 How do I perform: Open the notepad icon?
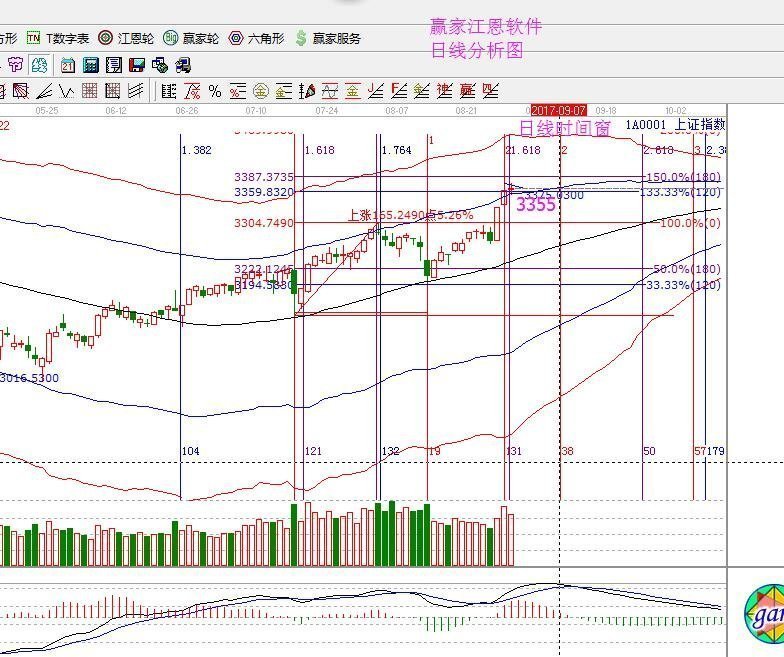[x=114, y=65]
